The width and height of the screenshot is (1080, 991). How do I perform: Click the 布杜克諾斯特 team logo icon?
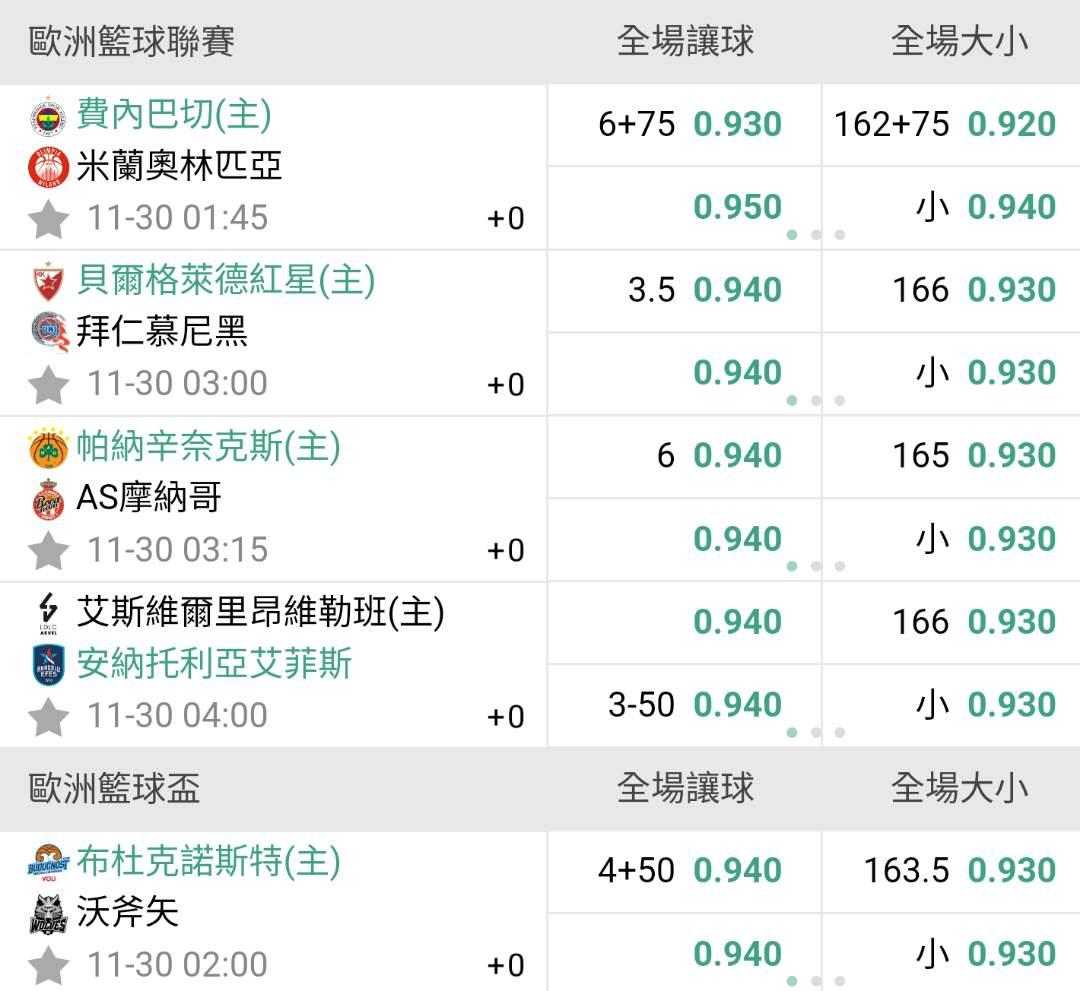47,863
